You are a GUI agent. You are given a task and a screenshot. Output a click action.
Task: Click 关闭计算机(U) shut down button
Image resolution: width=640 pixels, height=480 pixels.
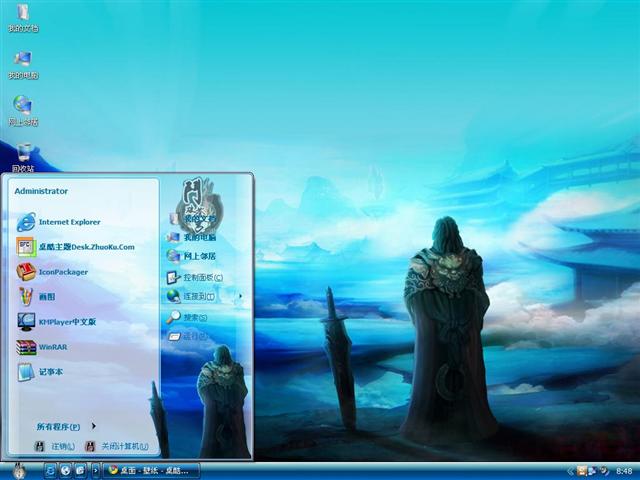point(117,446)
